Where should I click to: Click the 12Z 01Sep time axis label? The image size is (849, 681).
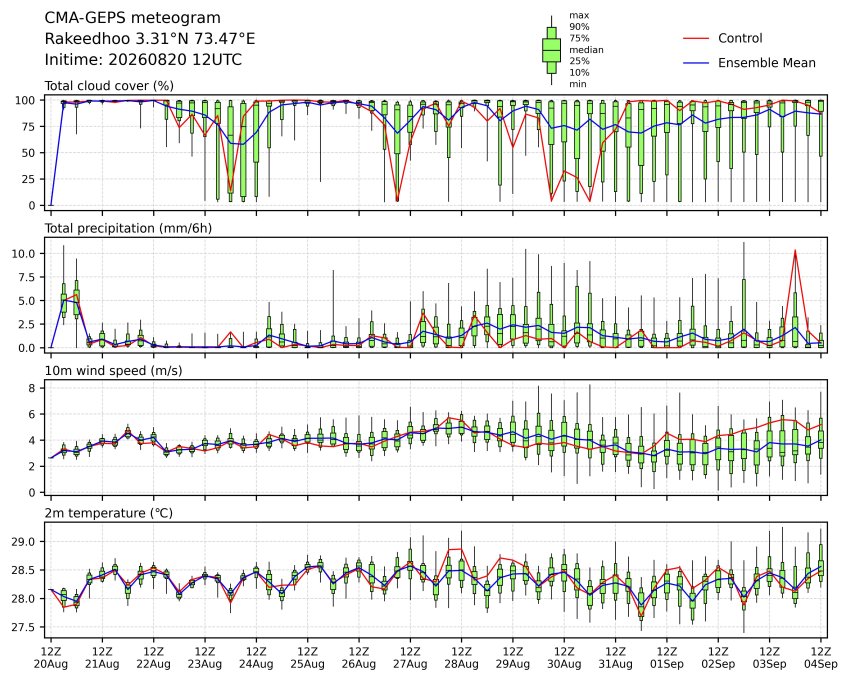coord(667,657)
